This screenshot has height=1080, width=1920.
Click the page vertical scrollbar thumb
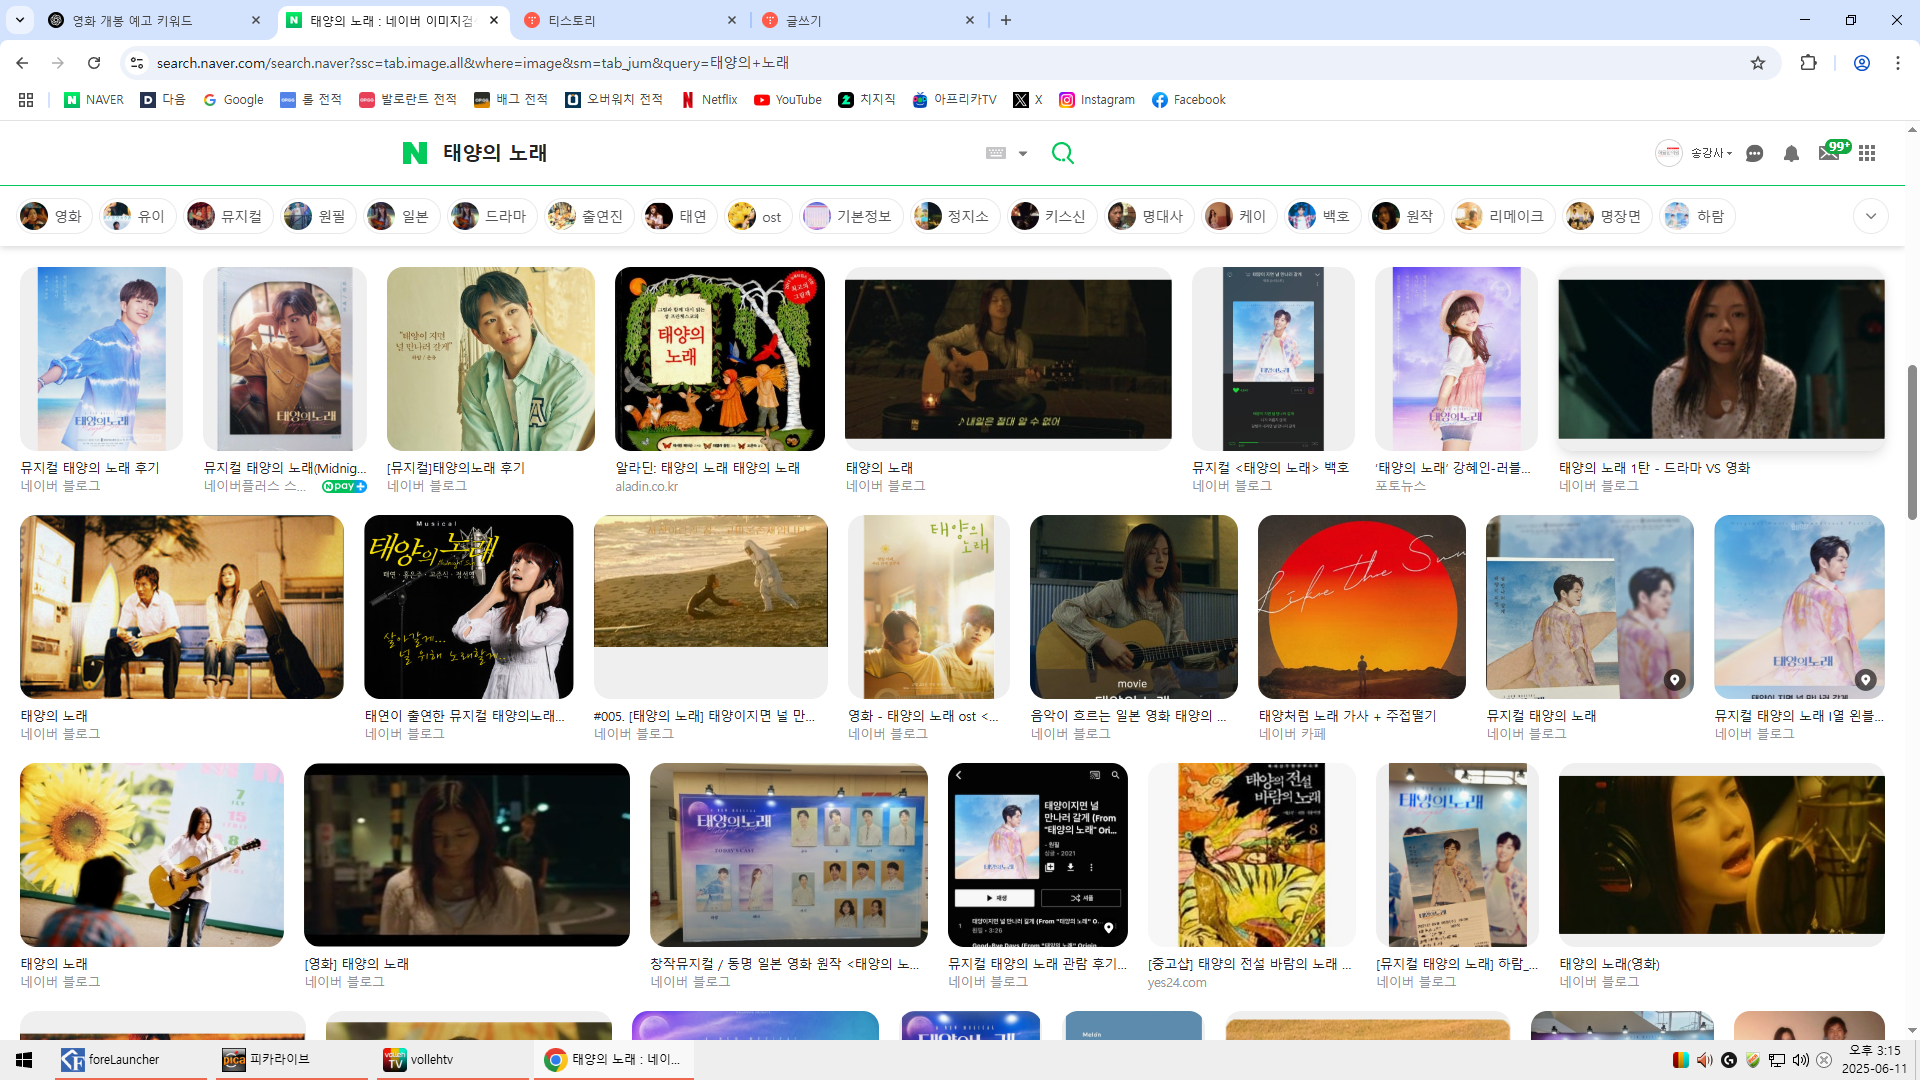[x=1912, y=440]
